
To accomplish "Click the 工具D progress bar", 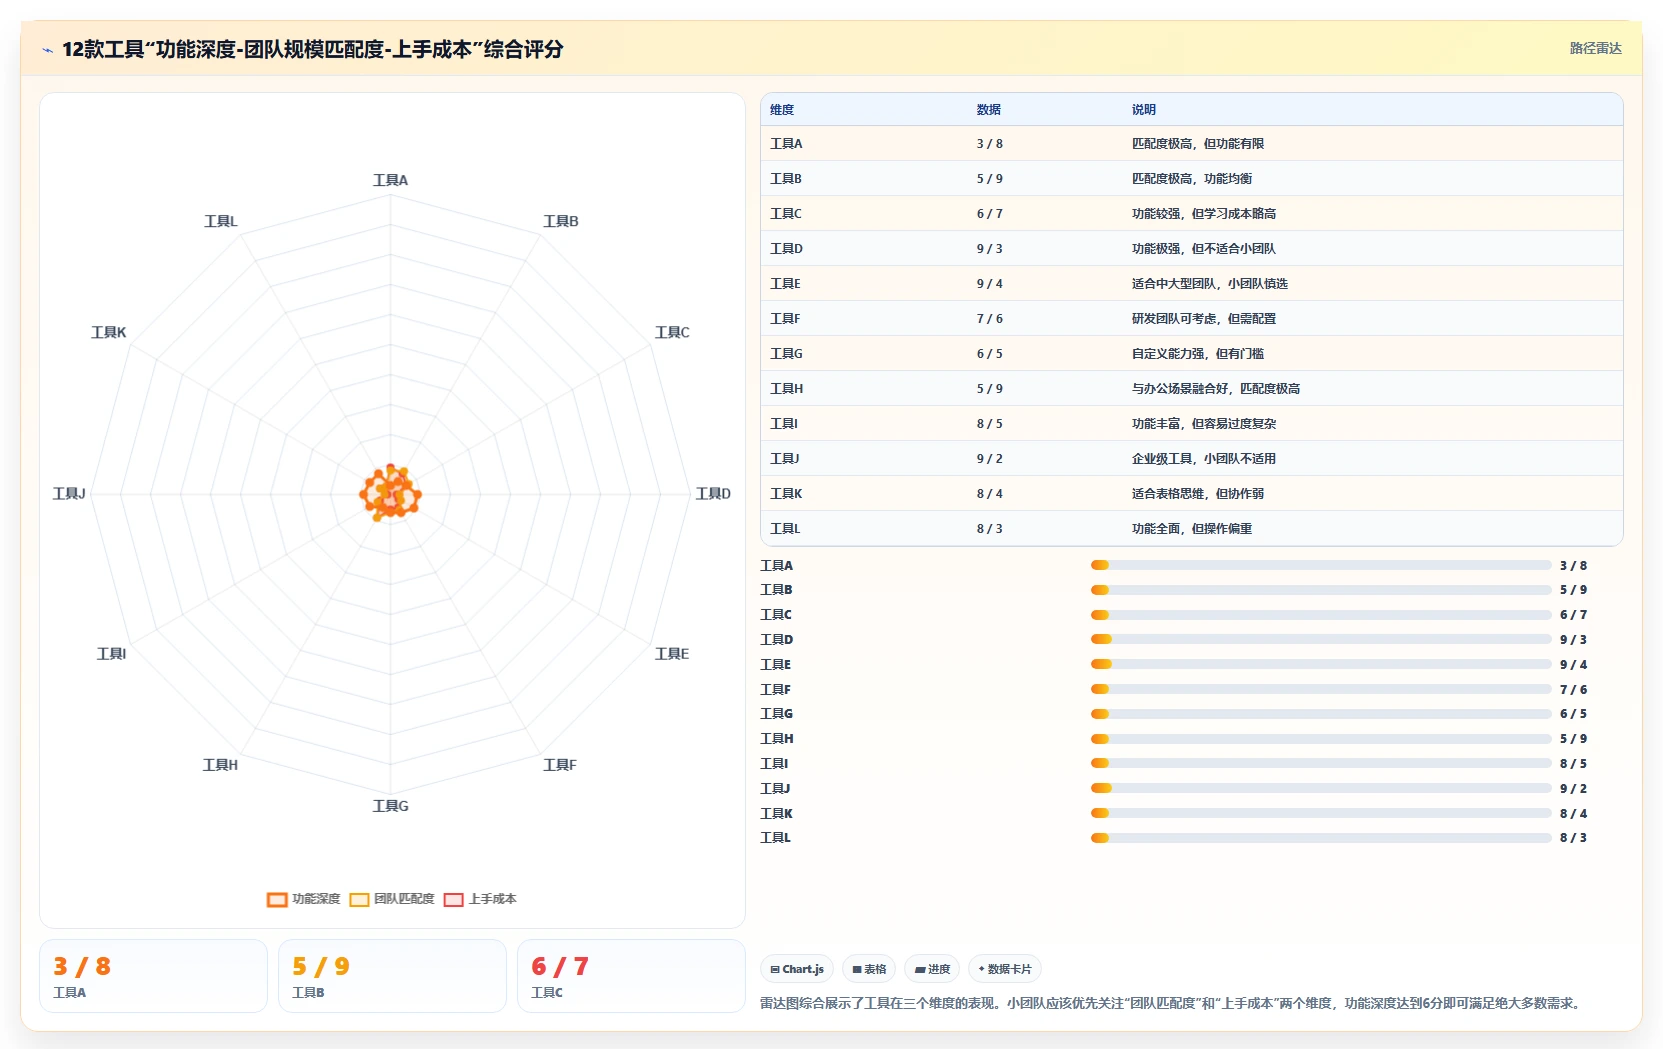I will pos(1321,640).
